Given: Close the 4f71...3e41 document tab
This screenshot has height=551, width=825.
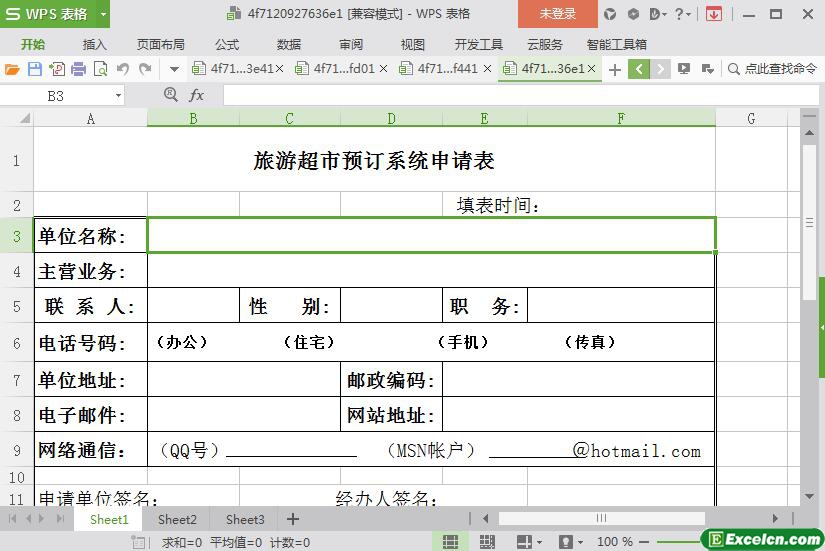Looking at the screenshot, I should [280, 68].
